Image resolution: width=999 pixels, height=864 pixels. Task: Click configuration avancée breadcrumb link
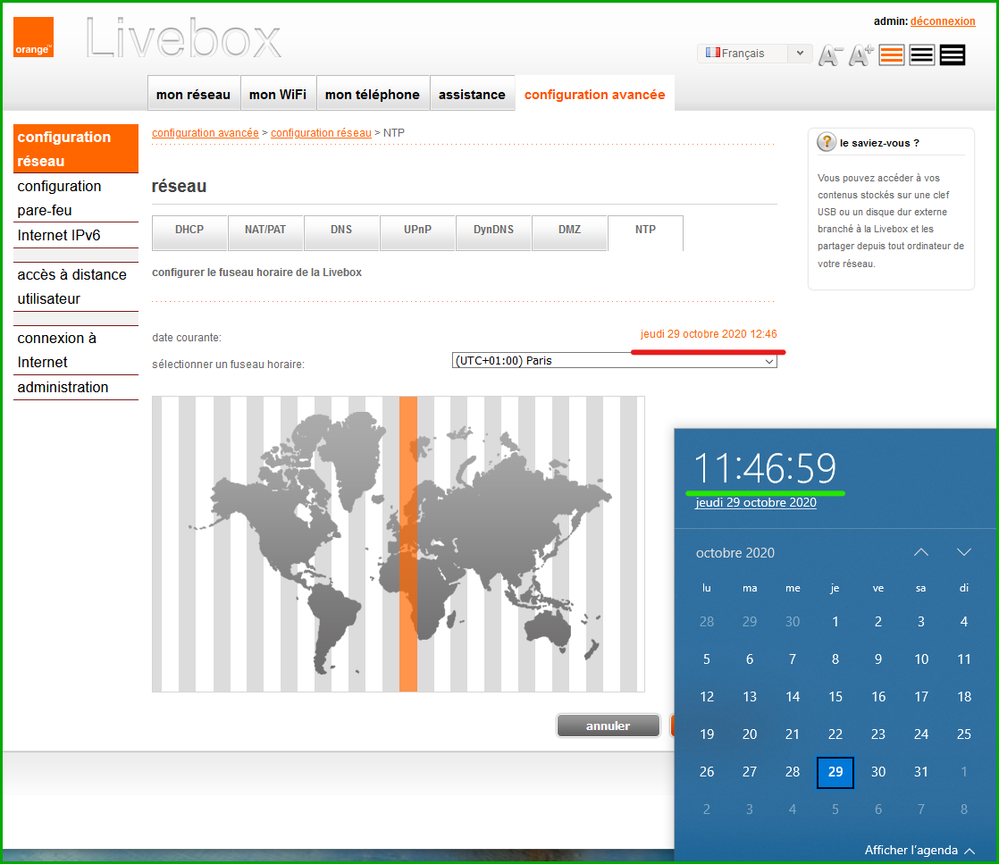pos(205,133)
